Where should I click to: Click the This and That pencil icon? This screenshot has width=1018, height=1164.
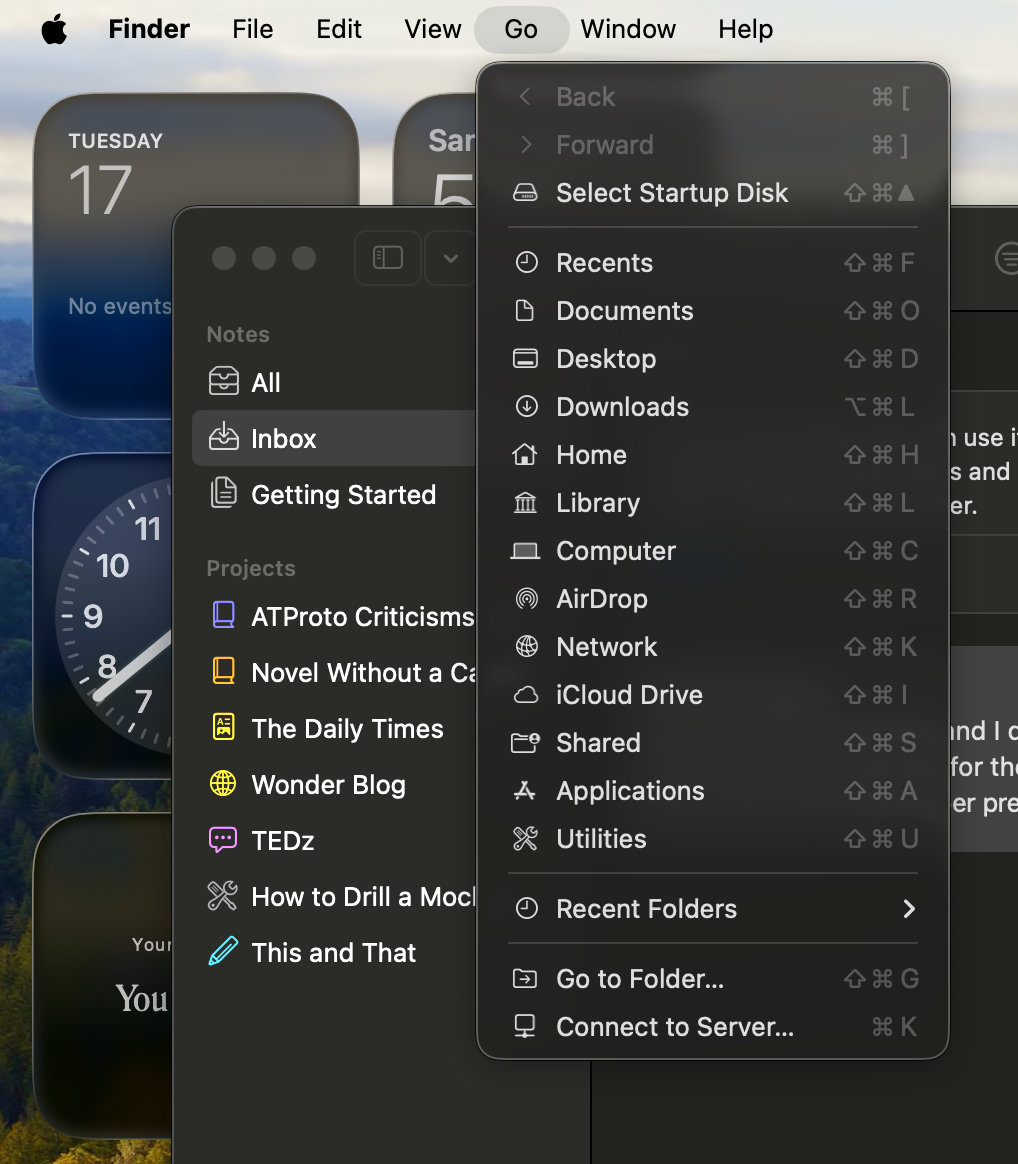[223, 952]
